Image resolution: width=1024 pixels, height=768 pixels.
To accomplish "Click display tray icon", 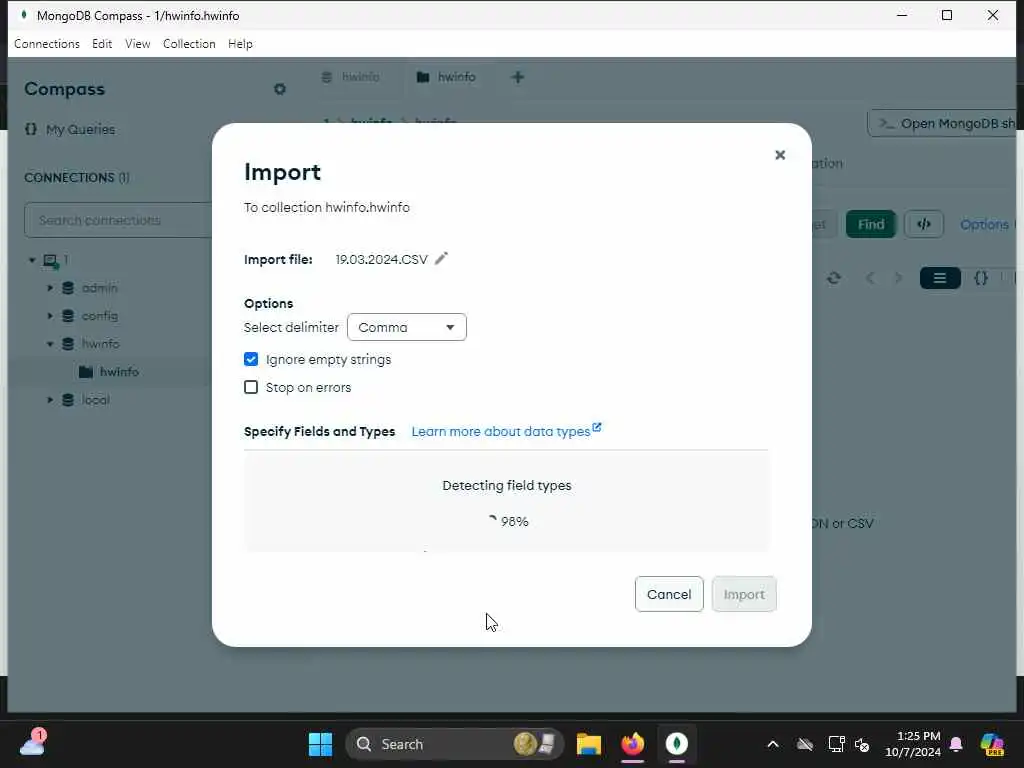I will (x=837, y=744).
